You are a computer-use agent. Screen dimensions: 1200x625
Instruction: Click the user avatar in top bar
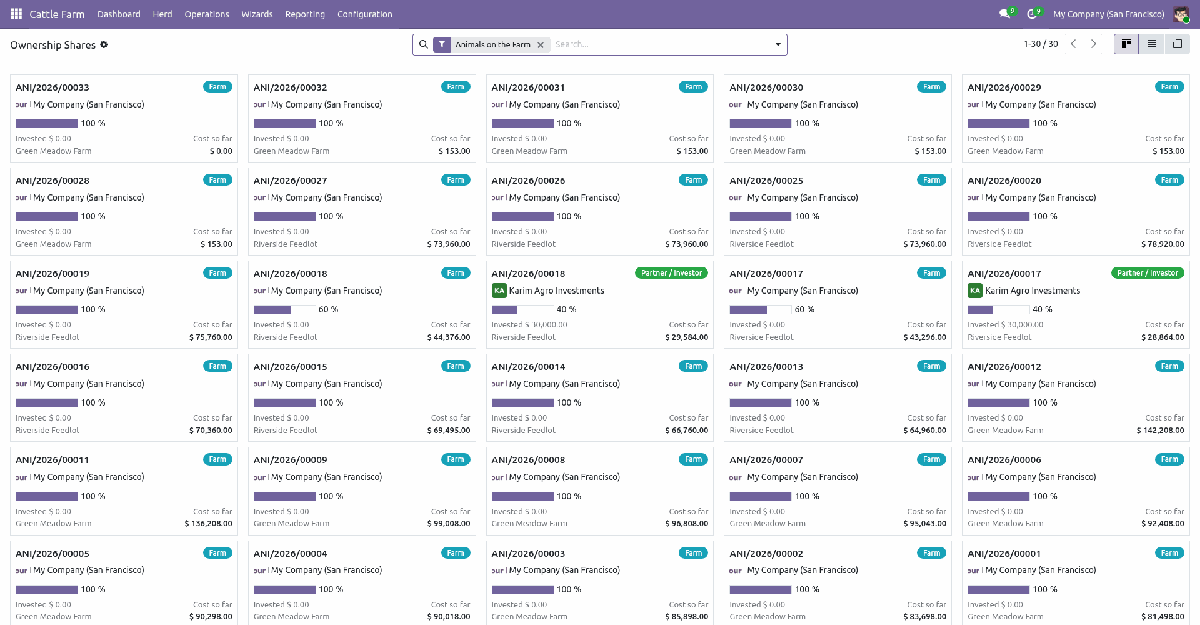[1181, 14]
